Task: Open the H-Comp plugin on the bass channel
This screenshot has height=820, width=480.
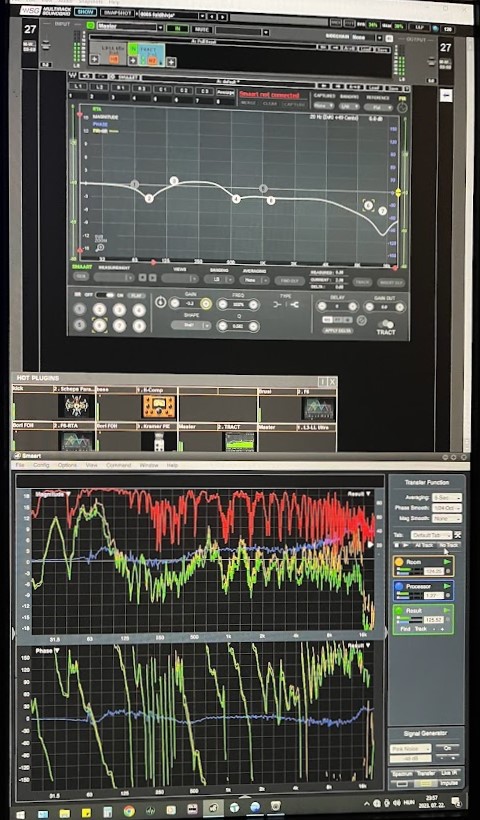Action: (159, 407)
